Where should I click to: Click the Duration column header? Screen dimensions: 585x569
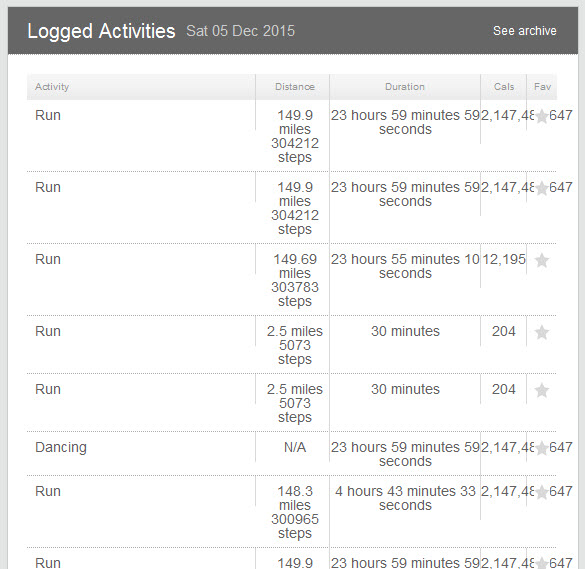coord(405,87)
